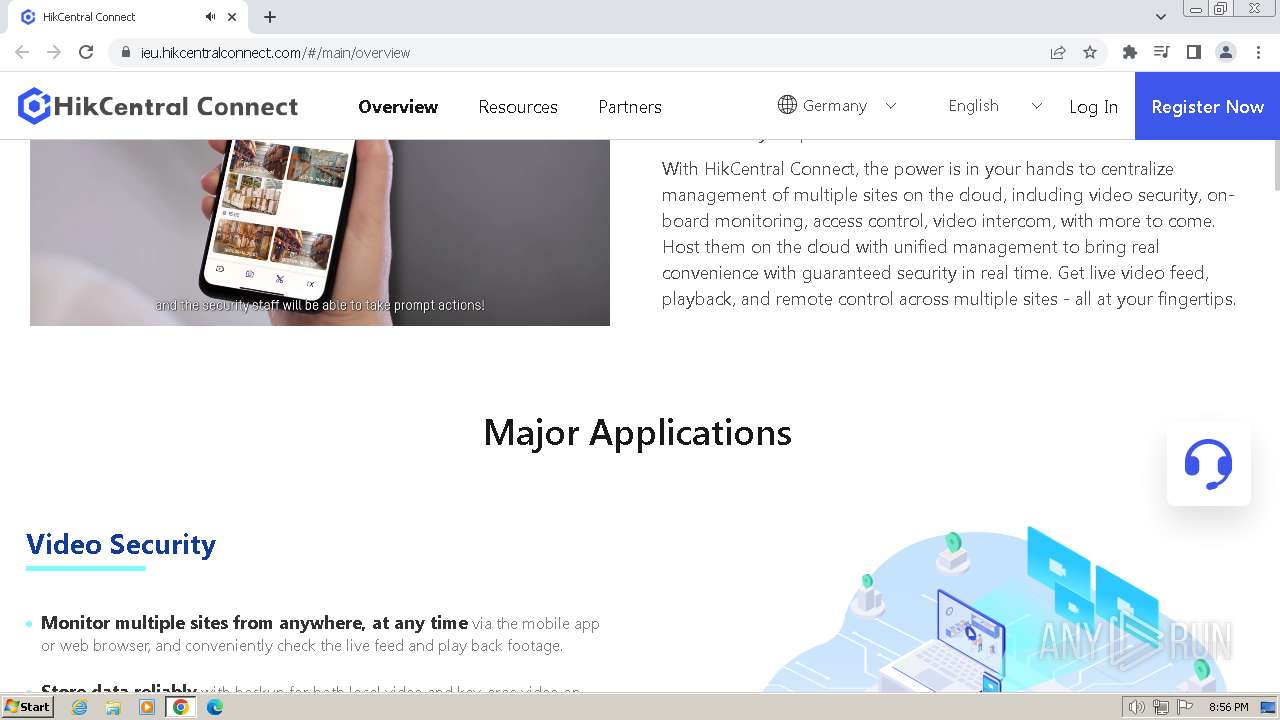
Task: Go back to the previous page
Action: pyautogui.click(x=22, y=52)
